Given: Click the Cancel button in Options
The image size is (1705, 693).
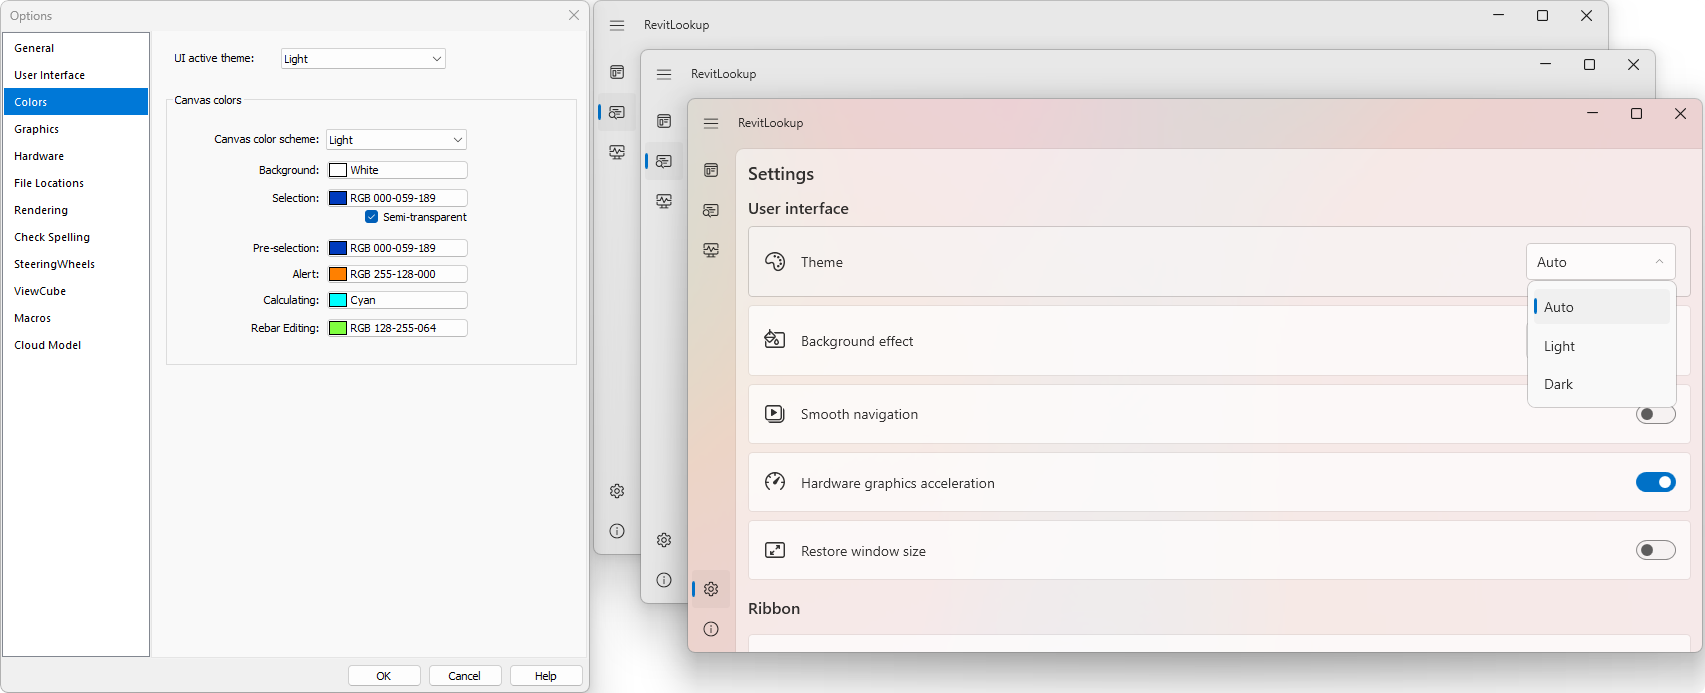Looking at the screenshot, I should (x=464, y=676).
